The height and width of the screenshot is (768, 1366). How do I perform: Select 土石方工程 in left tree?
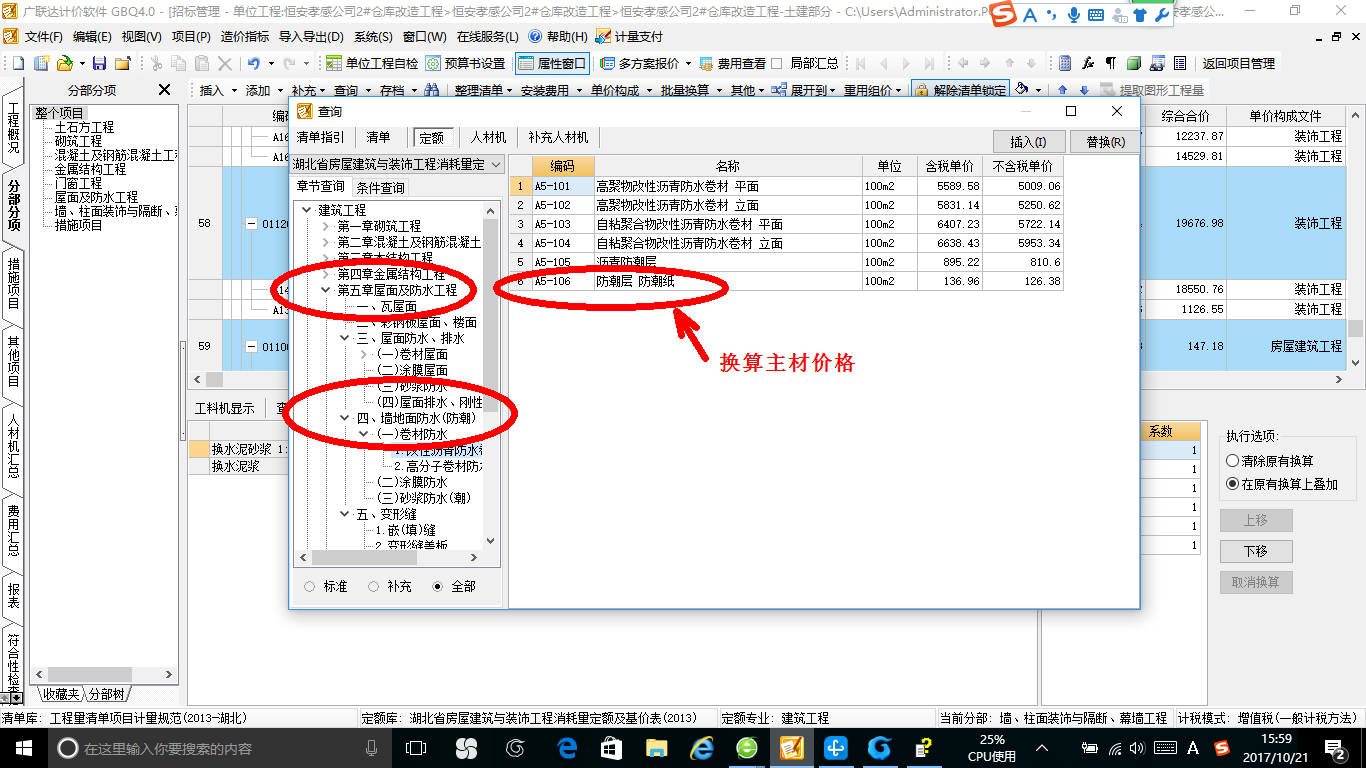84,128
